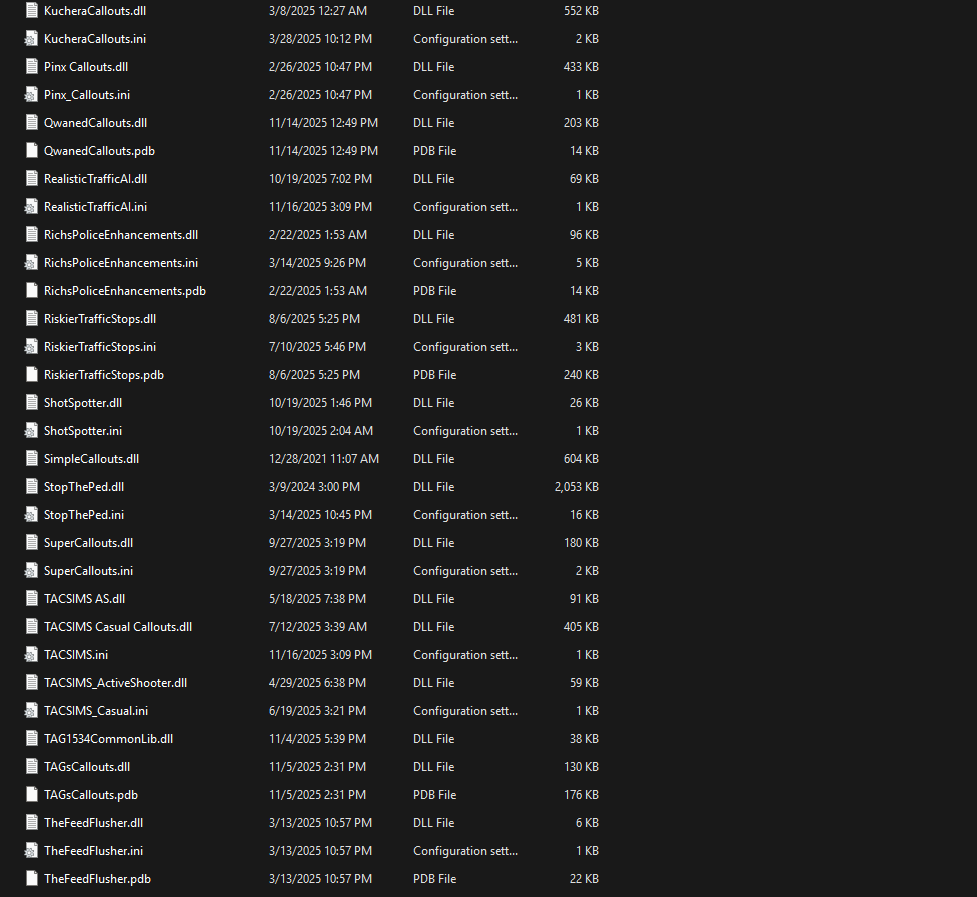
Task: Select TACSIMS Casual Callouts.dll file
Action: [x=117, y=627]
